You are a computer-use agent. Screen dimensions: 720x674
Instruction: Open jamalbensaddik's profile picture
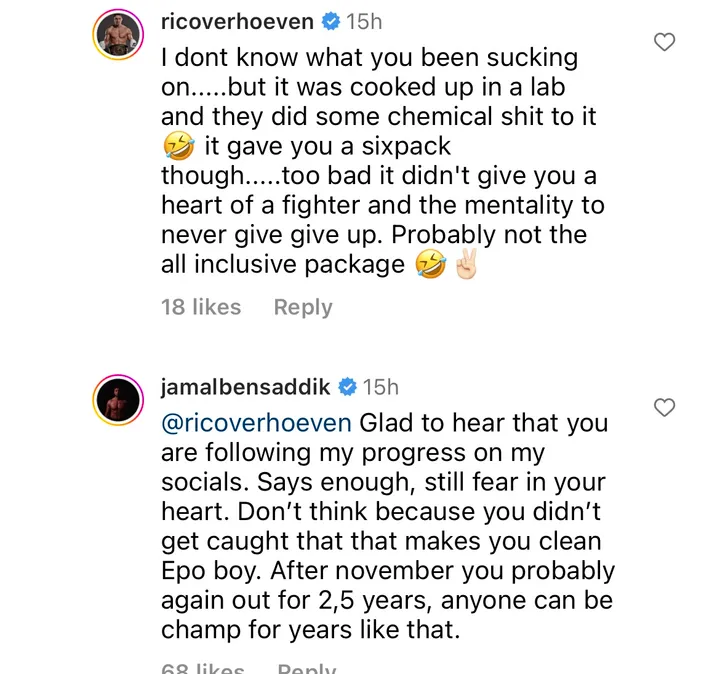pyautogui.click(x=119, y=401)
